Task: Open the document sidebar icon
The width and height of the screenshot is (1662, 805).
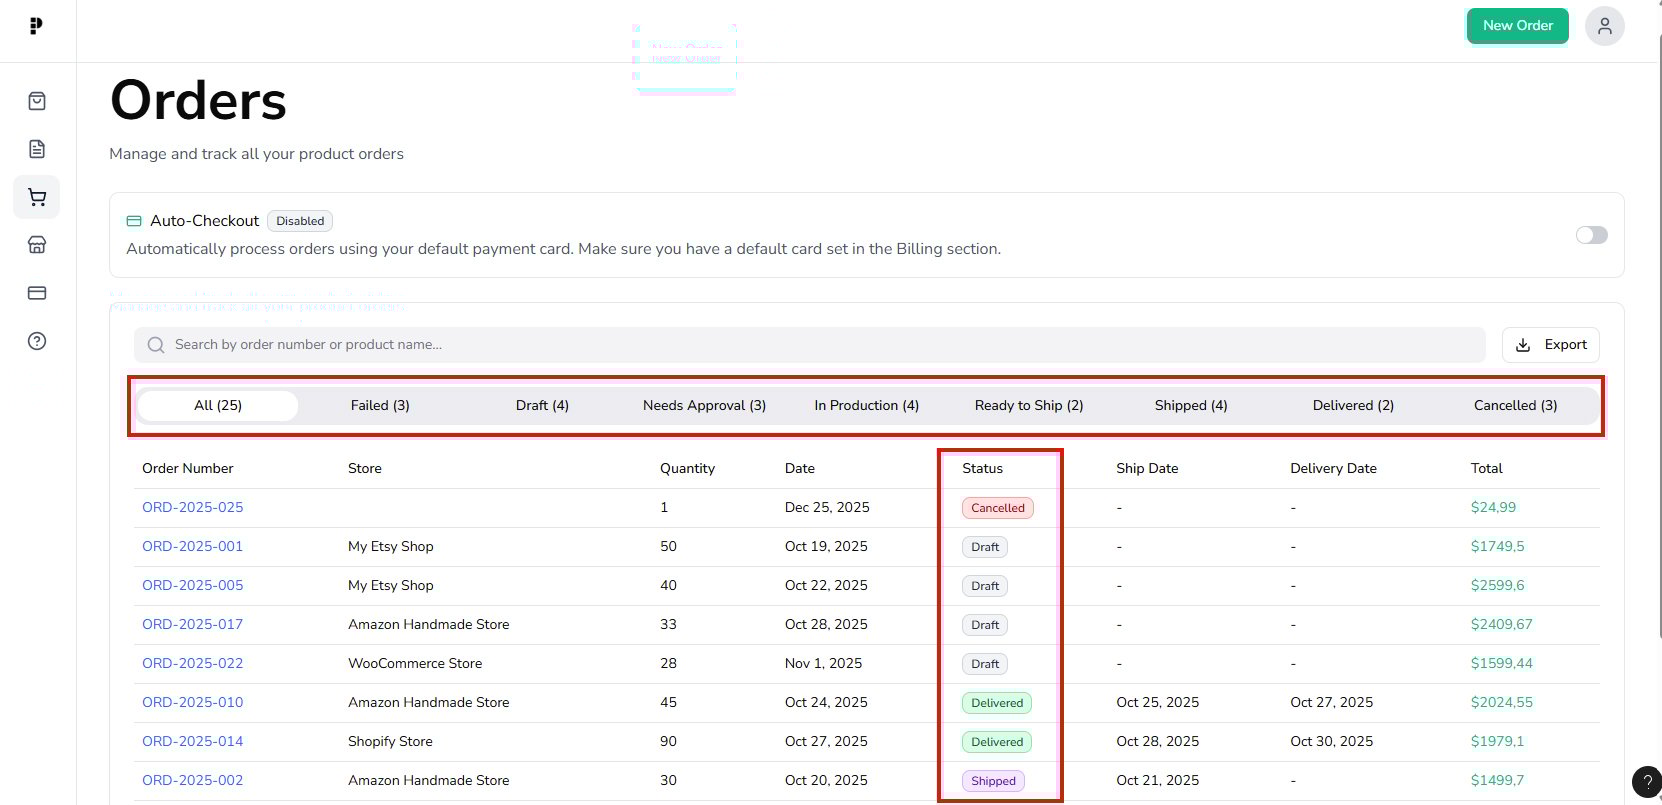Action: [x=37, y=149]
